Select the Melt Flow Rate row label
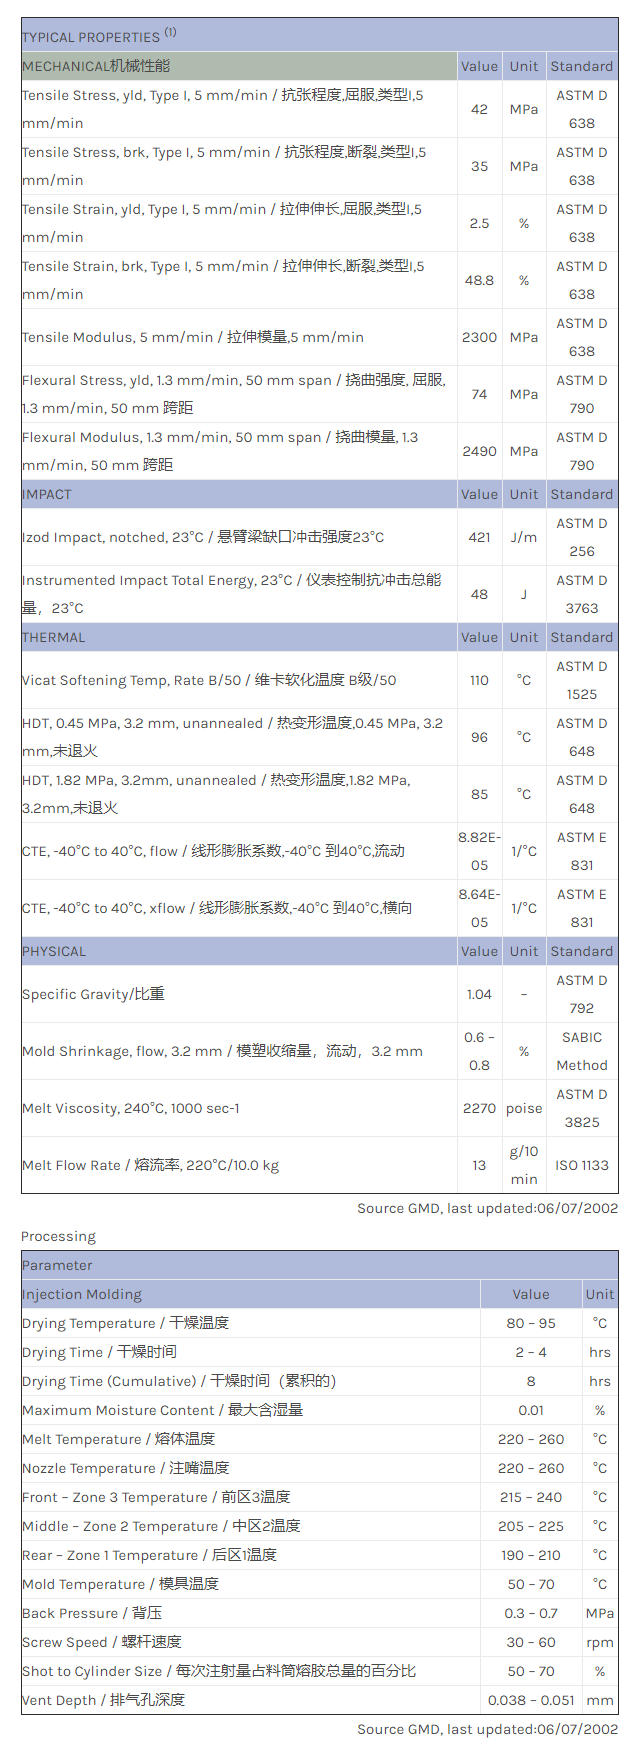Screen dimensions: 640x1744 pyautogui.click(x=150, y=1165)
